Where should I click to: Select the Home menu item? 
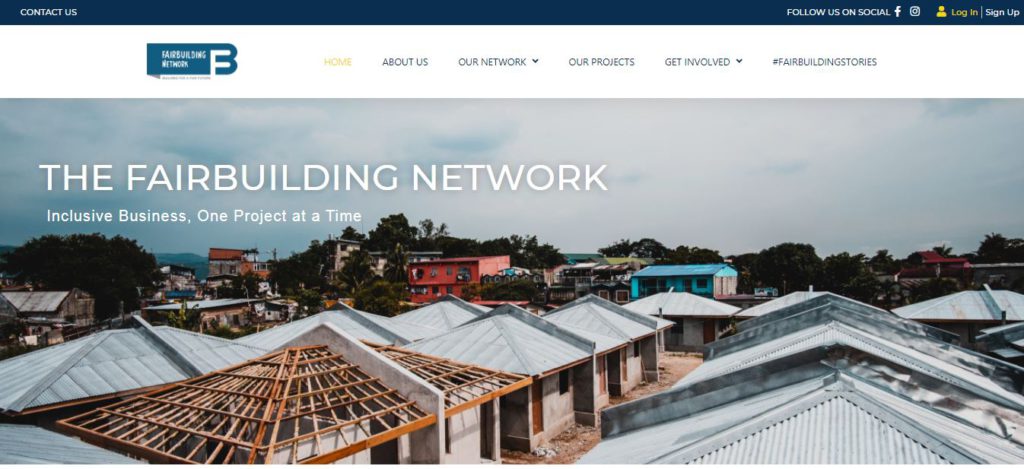pos(338,62)
